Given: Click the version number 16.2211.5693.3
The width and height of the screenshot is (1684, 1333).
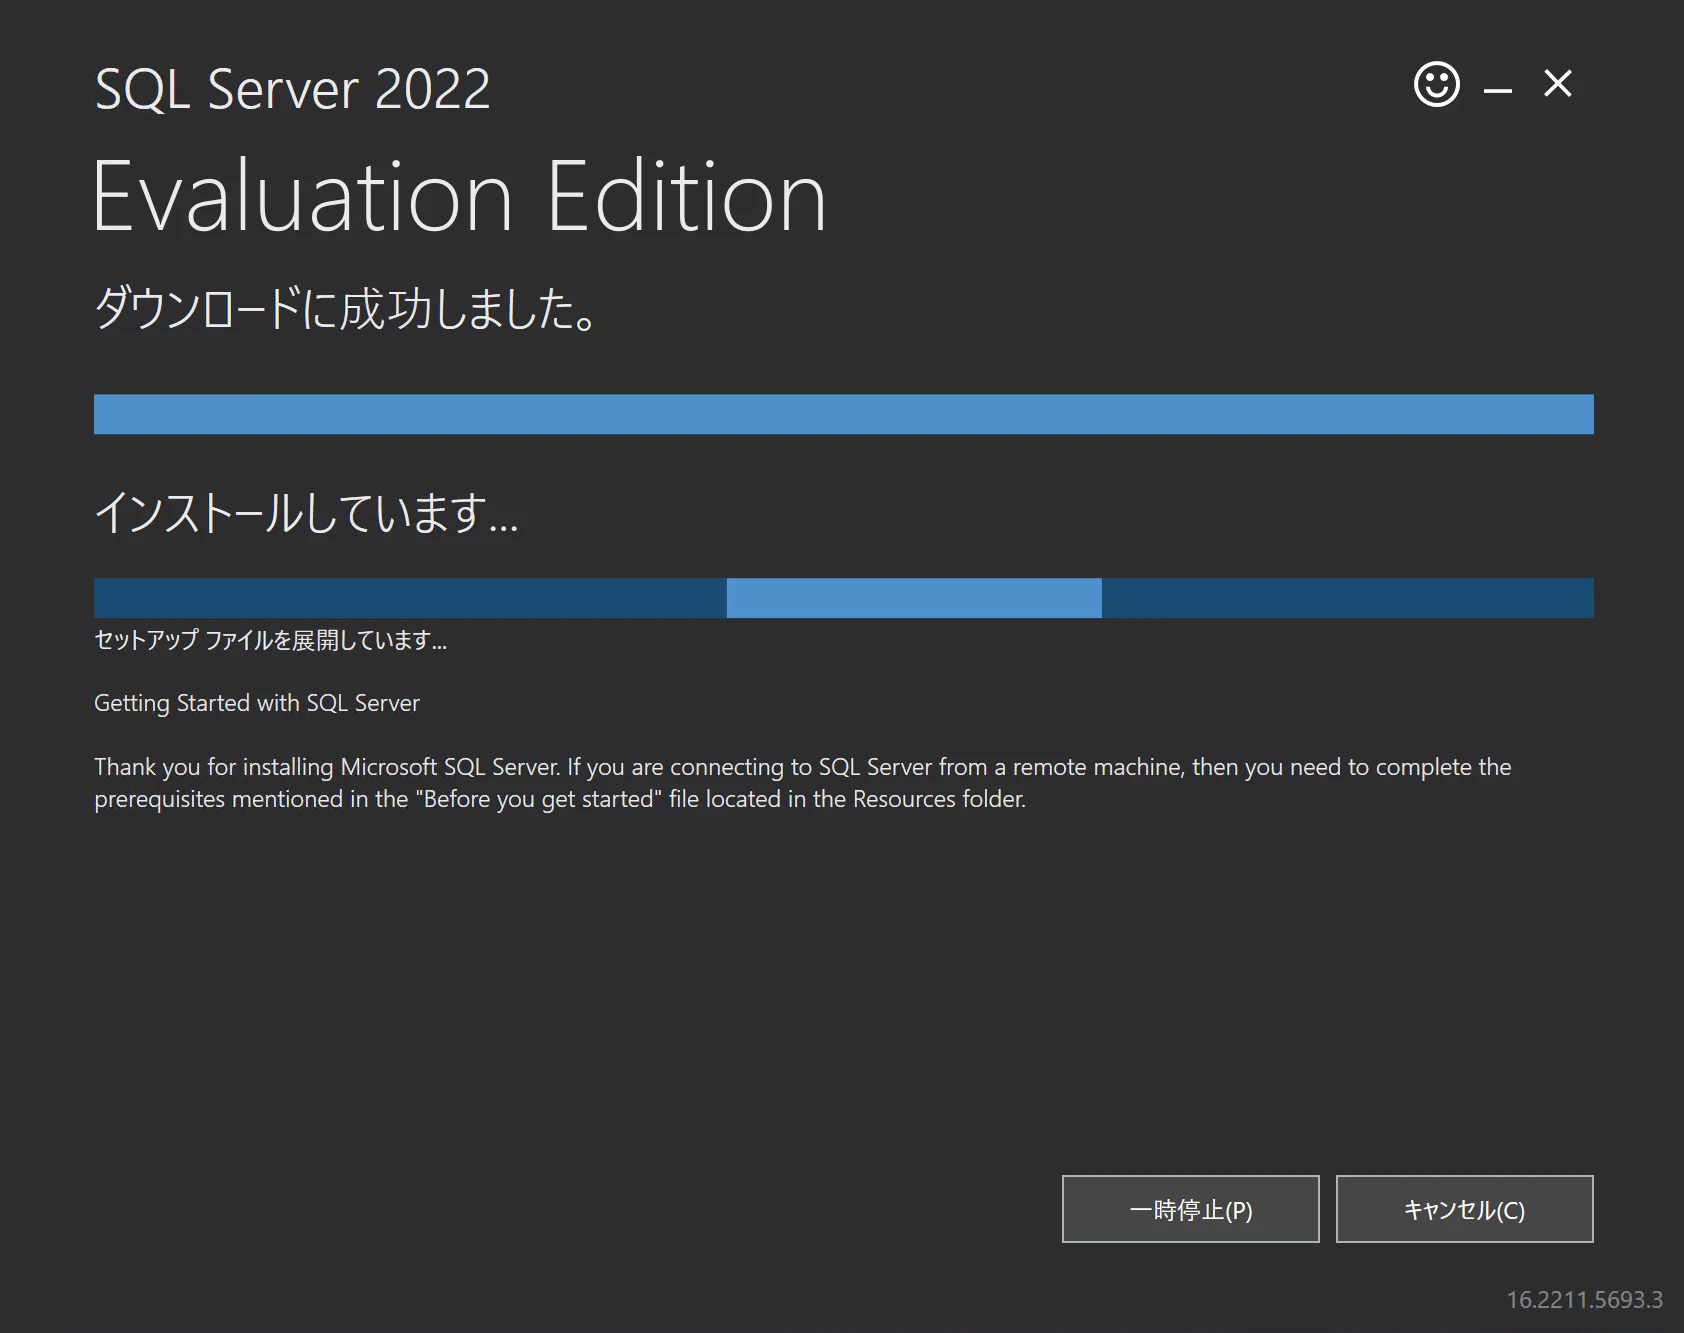Looking at the screenshot, I should [1584, 1299].
